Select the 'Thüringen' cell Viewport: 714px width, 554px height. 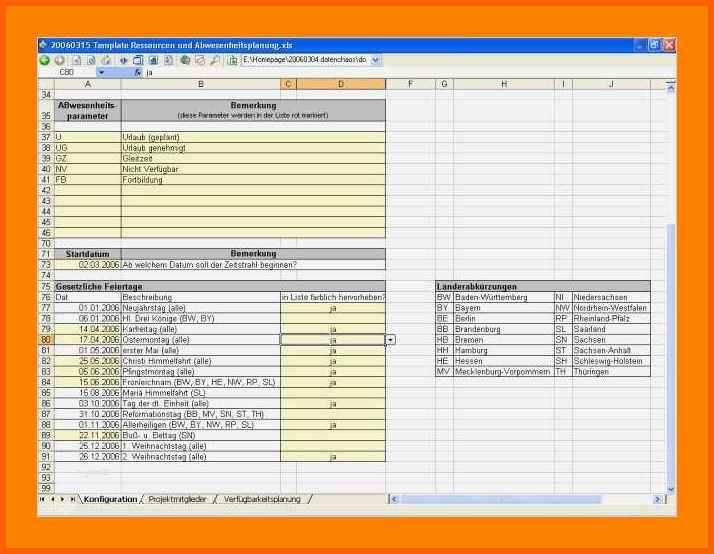[611, 372]
